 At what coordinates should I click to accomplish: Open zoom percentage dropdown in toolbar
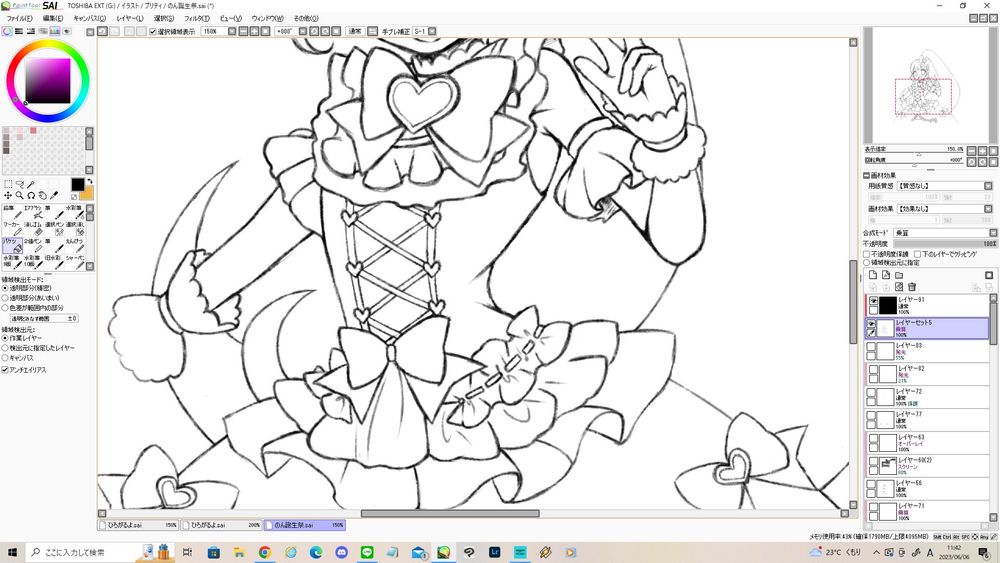[232, 31]
